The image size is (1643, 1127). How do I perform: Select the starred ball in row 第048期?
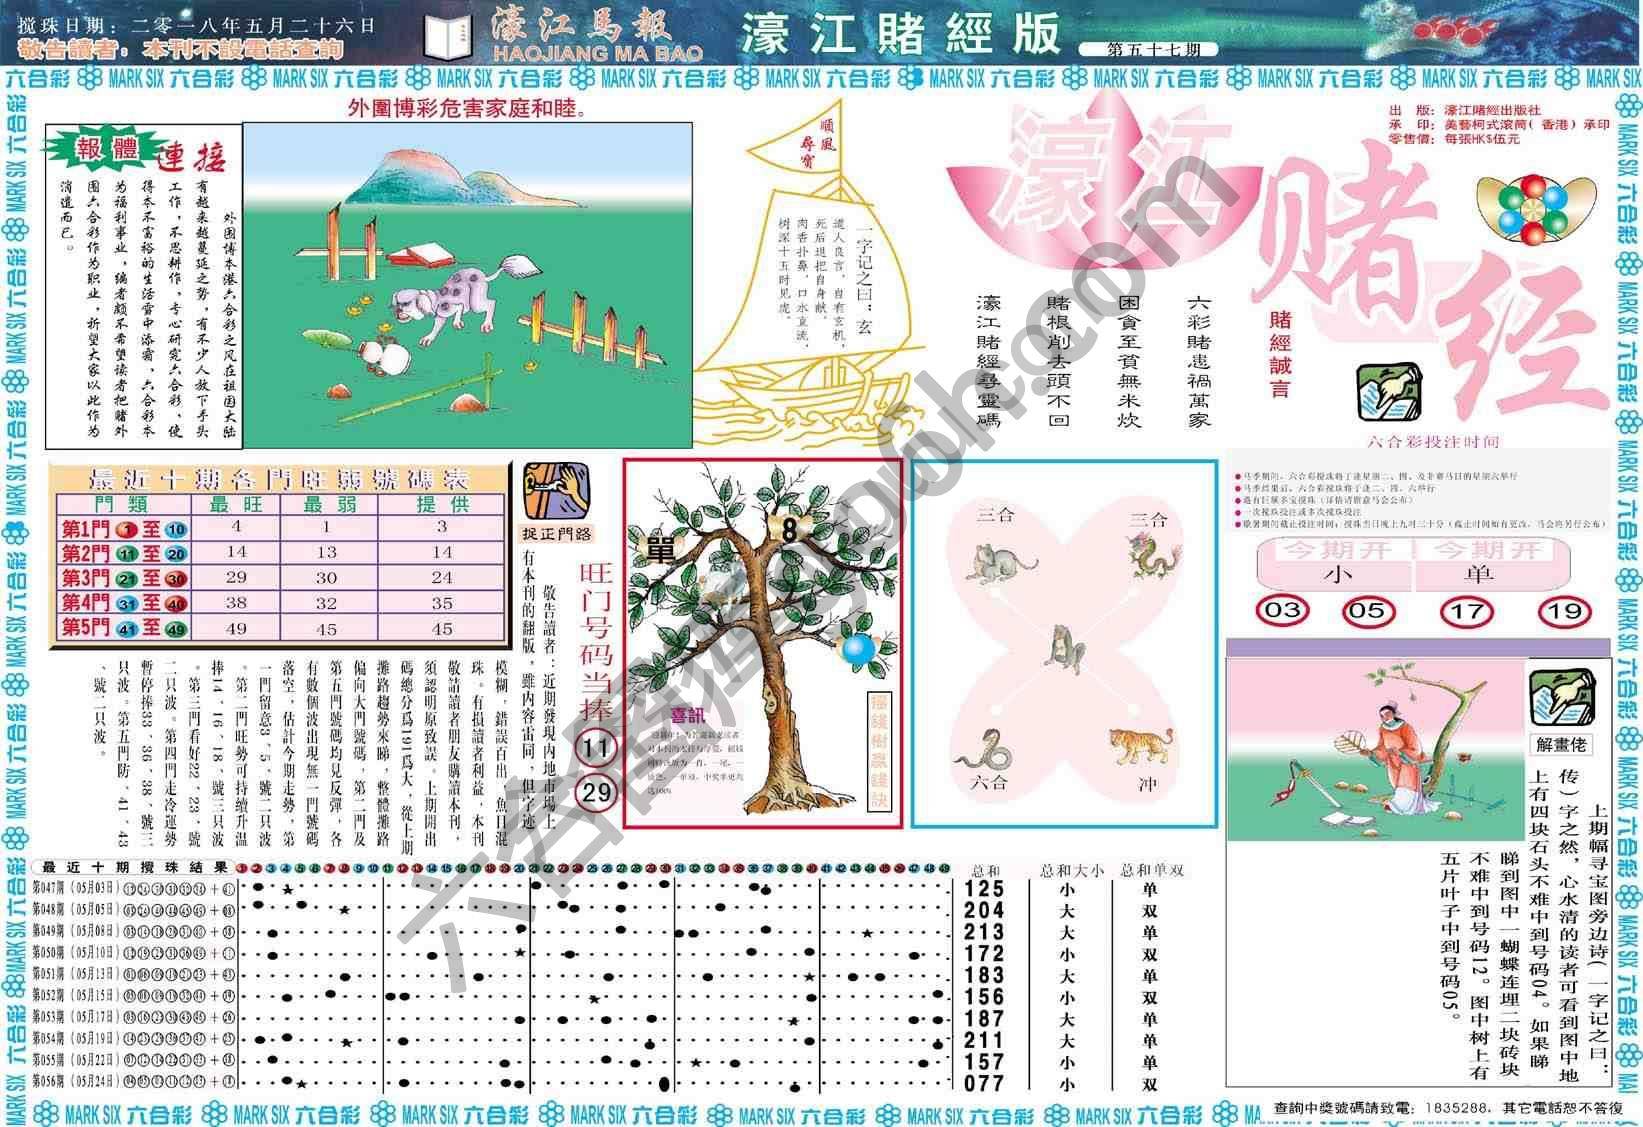click(x=344, y=911)
